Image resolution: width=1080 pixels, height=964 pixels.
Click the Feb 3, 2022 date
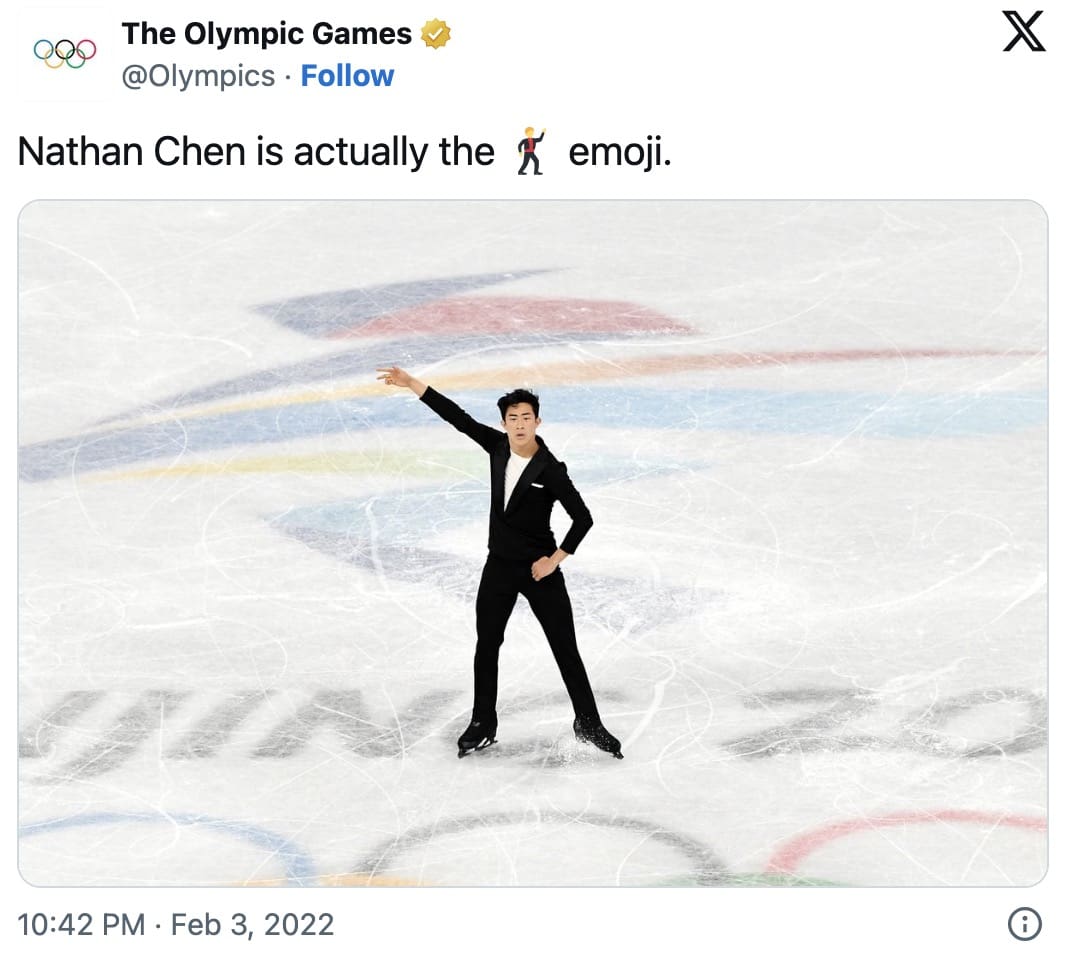pyautogui.click(x=252, y=924)
